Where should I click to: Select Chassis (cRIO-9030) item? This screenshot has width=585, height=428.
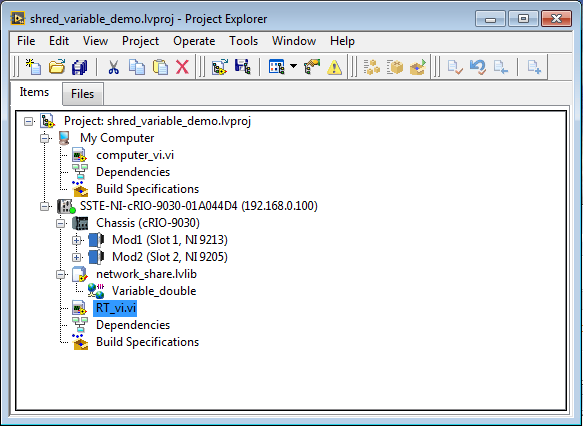tap(148, 223)
